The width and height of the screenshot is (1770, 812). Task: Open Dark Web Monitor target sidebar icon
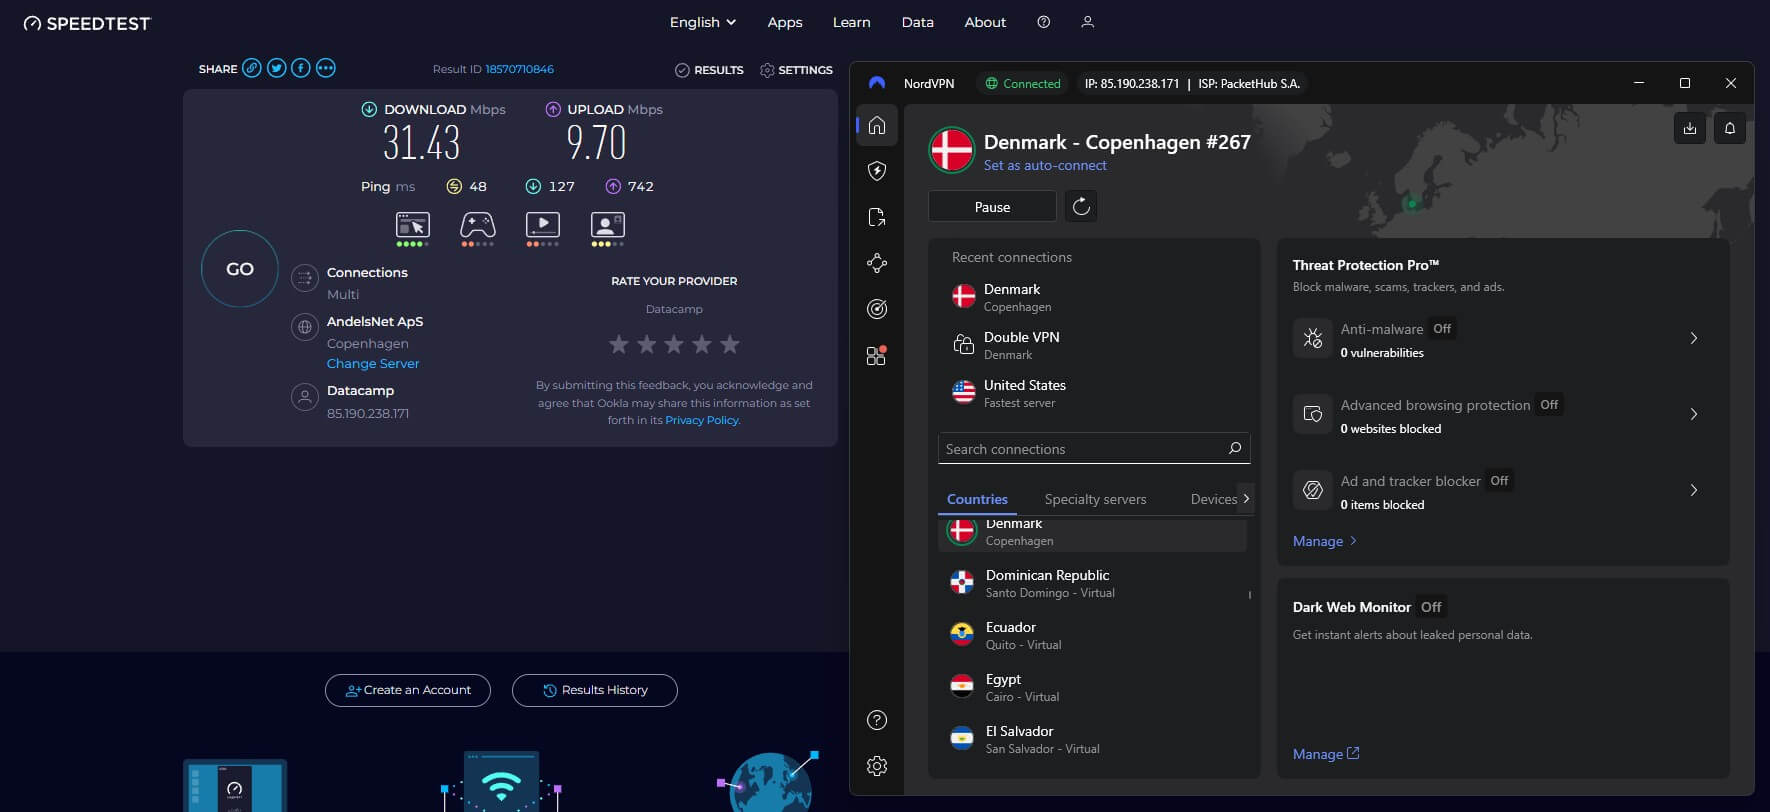877,309
